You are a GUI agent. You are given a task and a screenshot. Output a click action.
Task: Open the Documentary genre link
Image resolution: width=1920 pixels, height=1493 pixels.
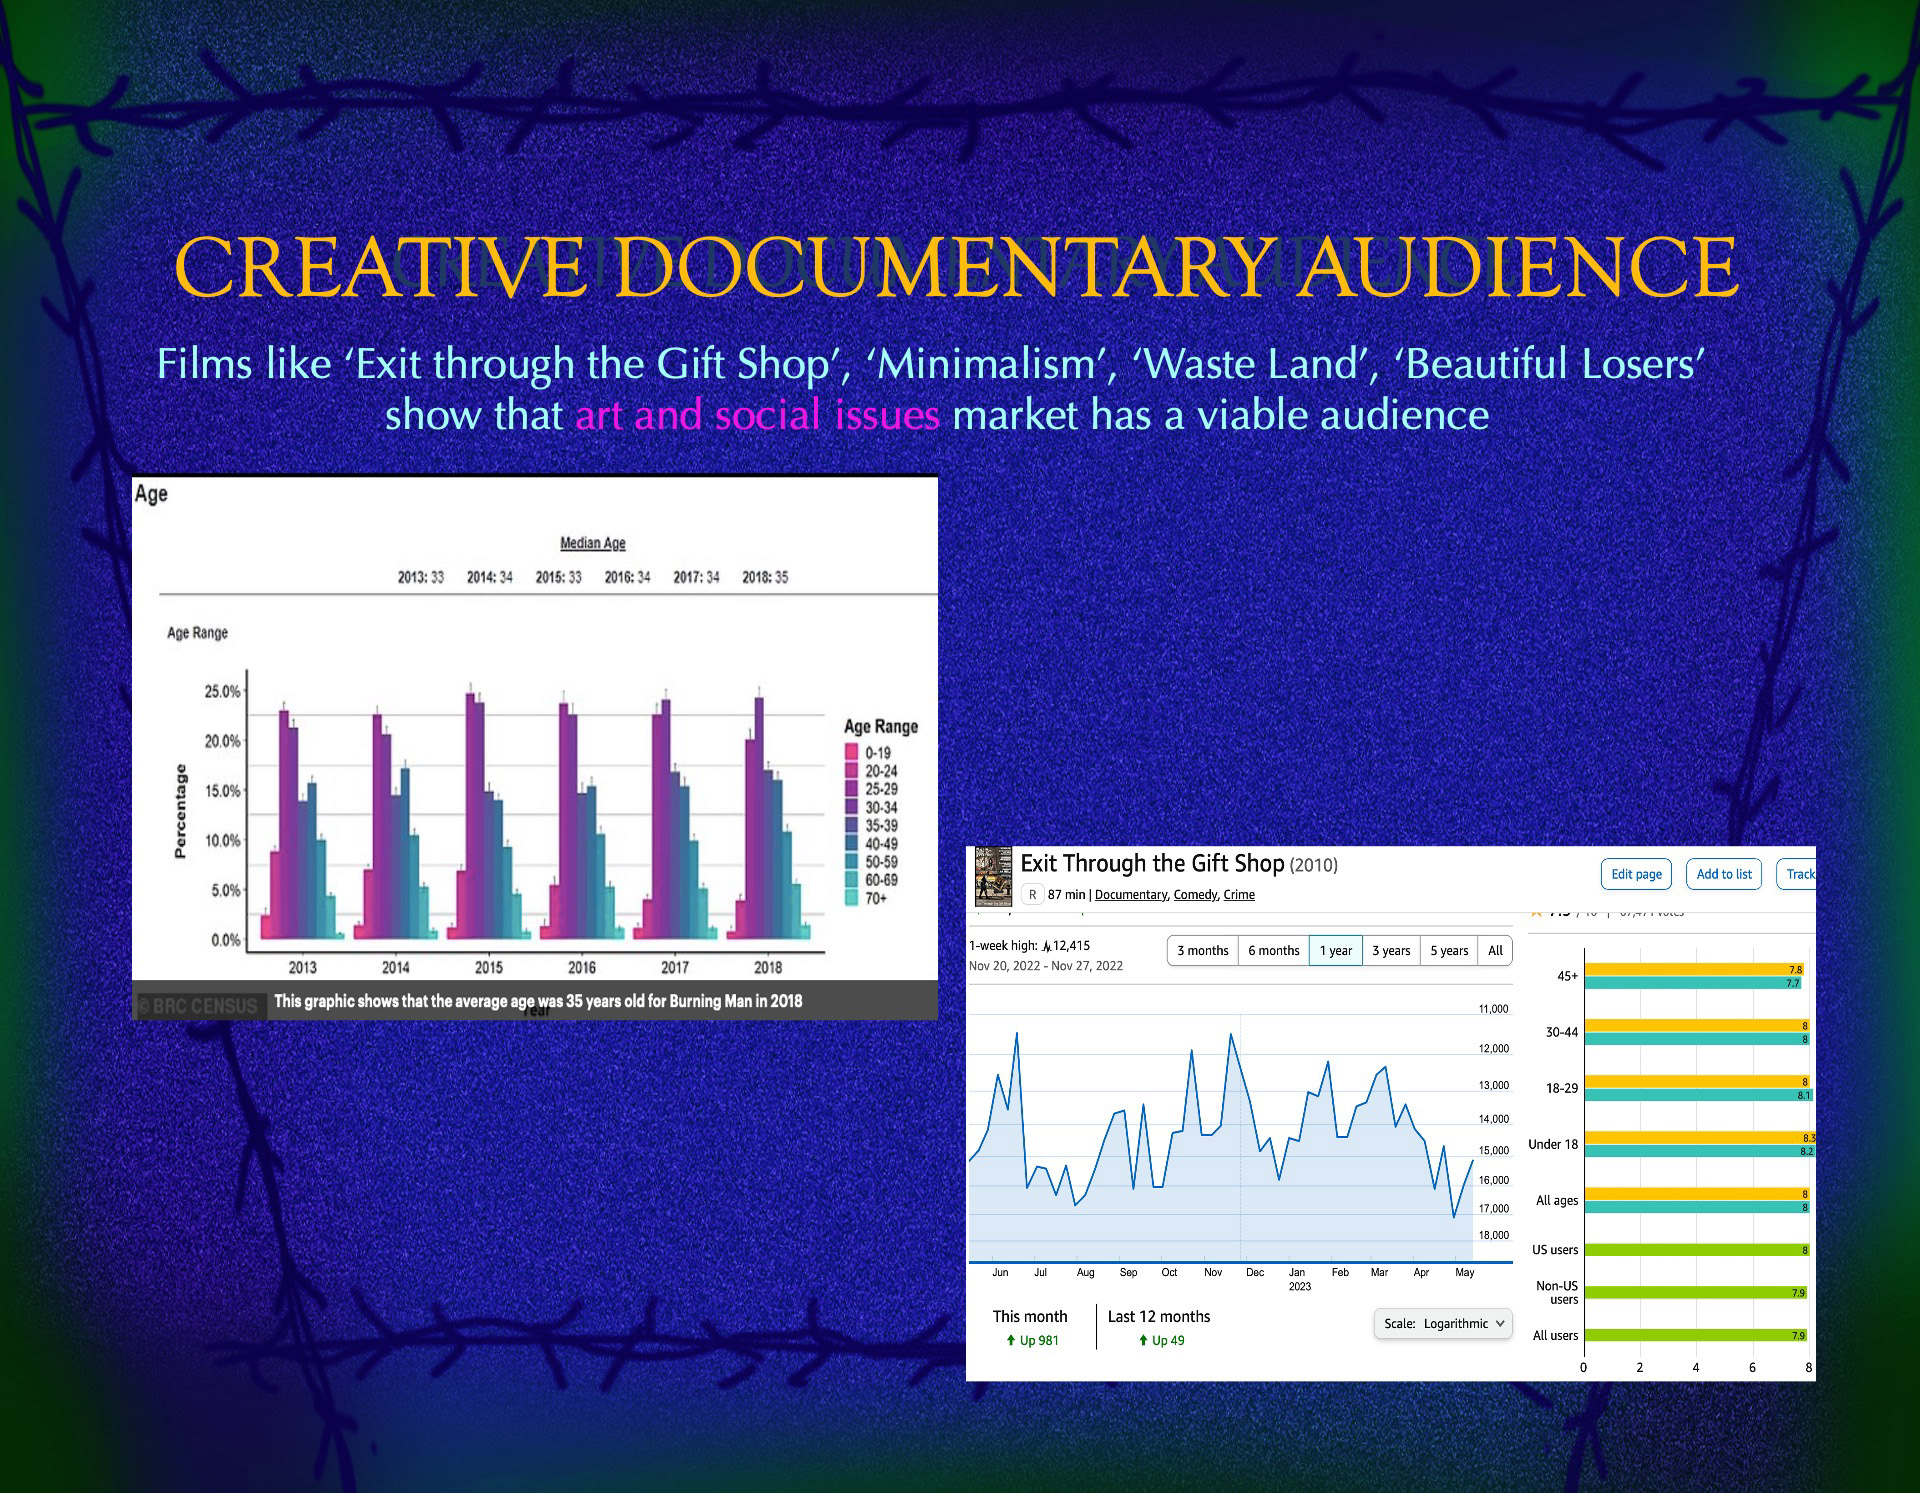1130,895
